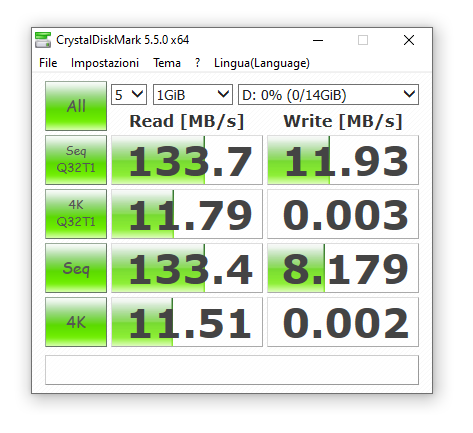Viewport: 473px width, 433px height.
Task: Select the 4K Q32T1 write value 0.003
Action: 343,214
